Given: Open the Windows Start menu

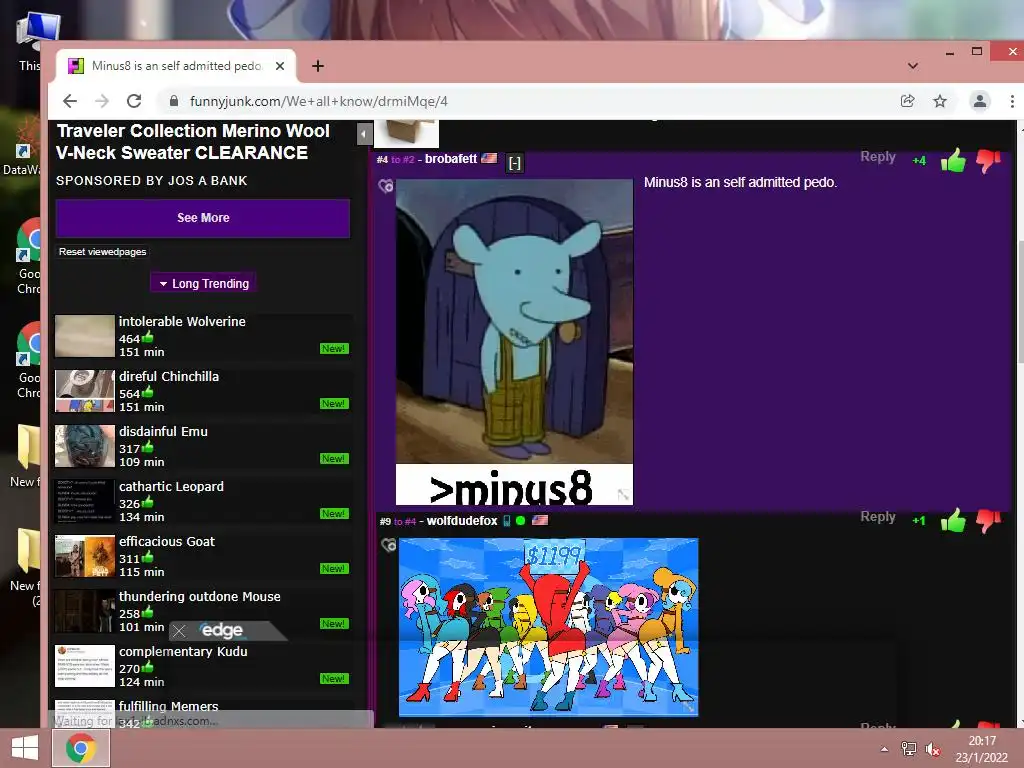Looking at the screenshot, I should click(25, 748).
